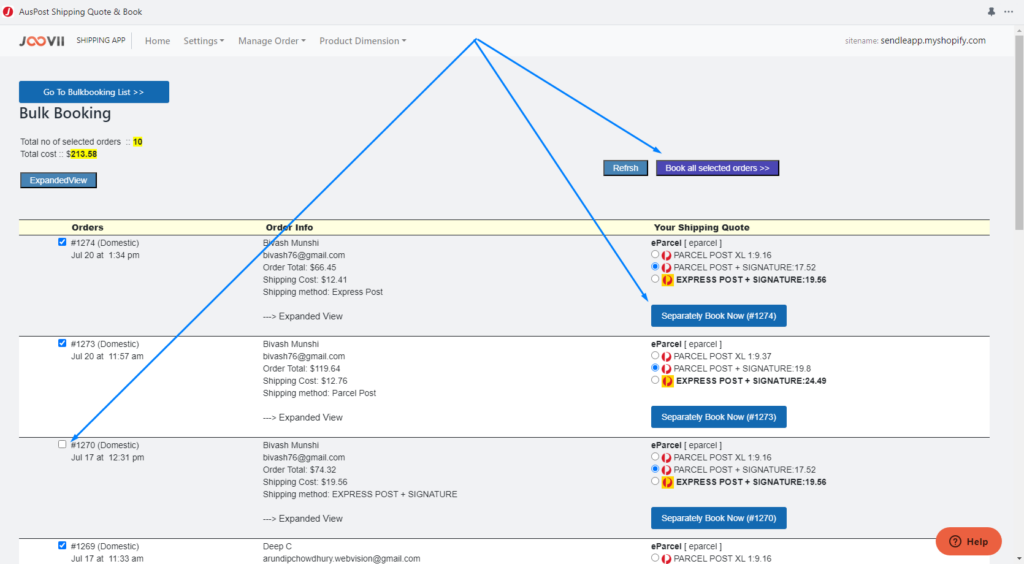
Task: Click the ExpandedView button
Action: pyautogui.click(x=58, y=180)
